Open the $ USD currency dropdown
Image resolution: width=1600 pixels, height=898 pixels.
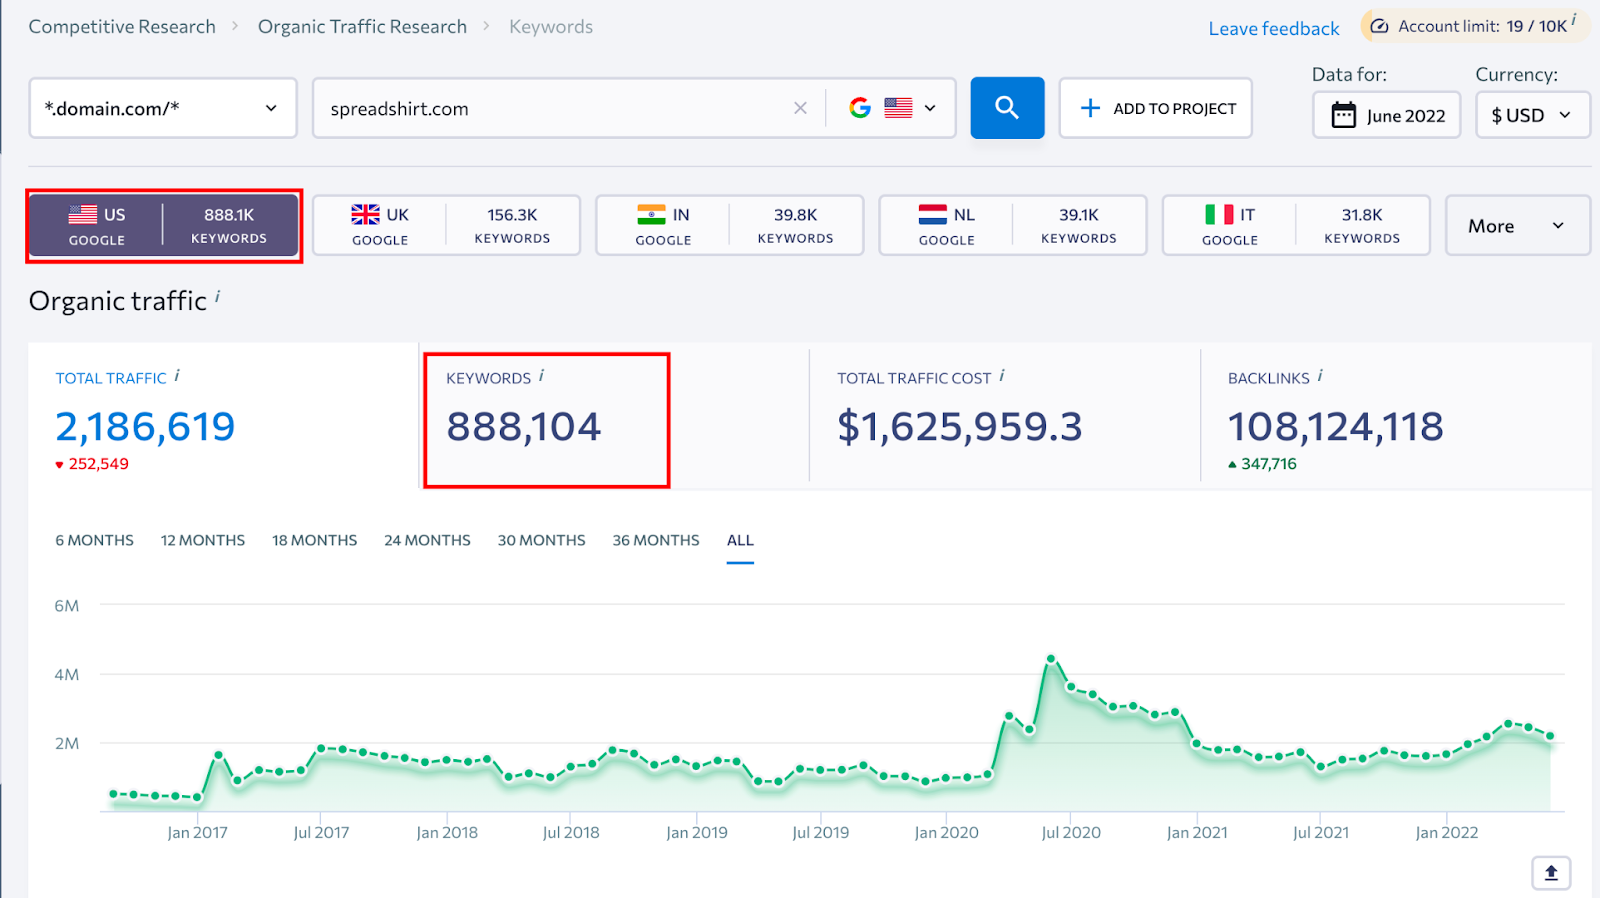(x=1532, y=115)
